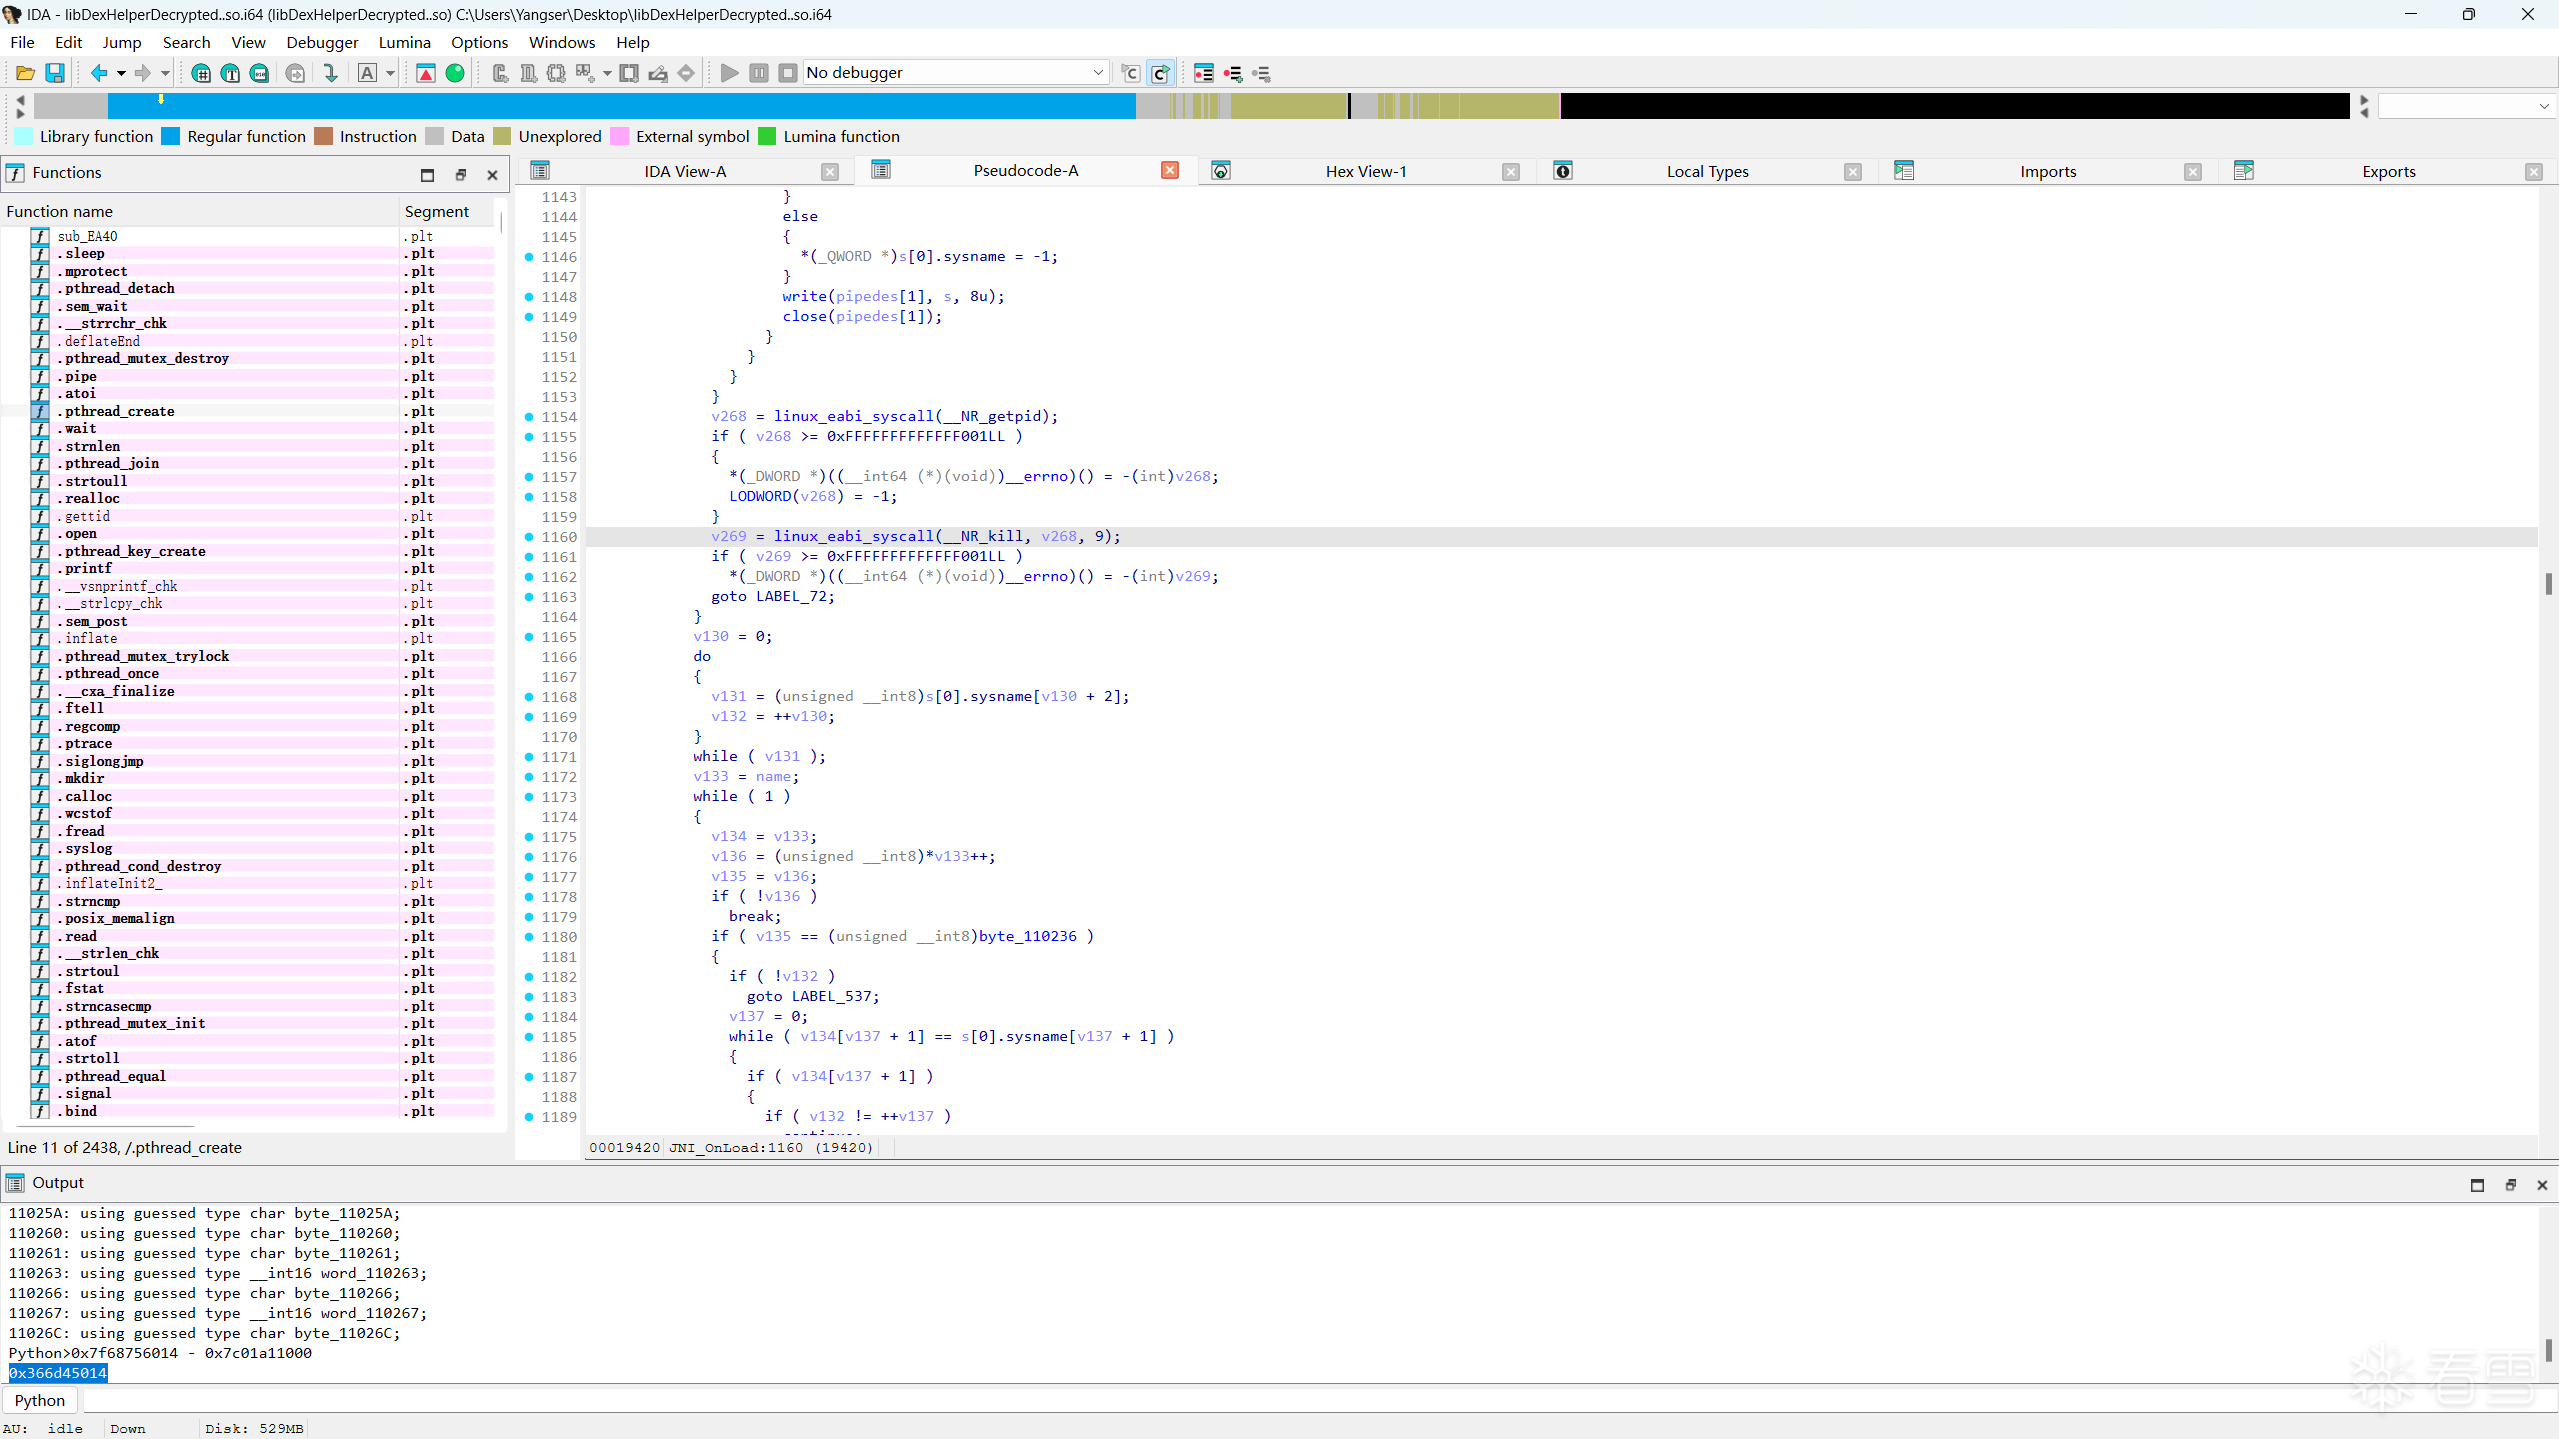Click the blue regular function navigation band
This screenshot has width=2559, height=1439.
(620, 106)
